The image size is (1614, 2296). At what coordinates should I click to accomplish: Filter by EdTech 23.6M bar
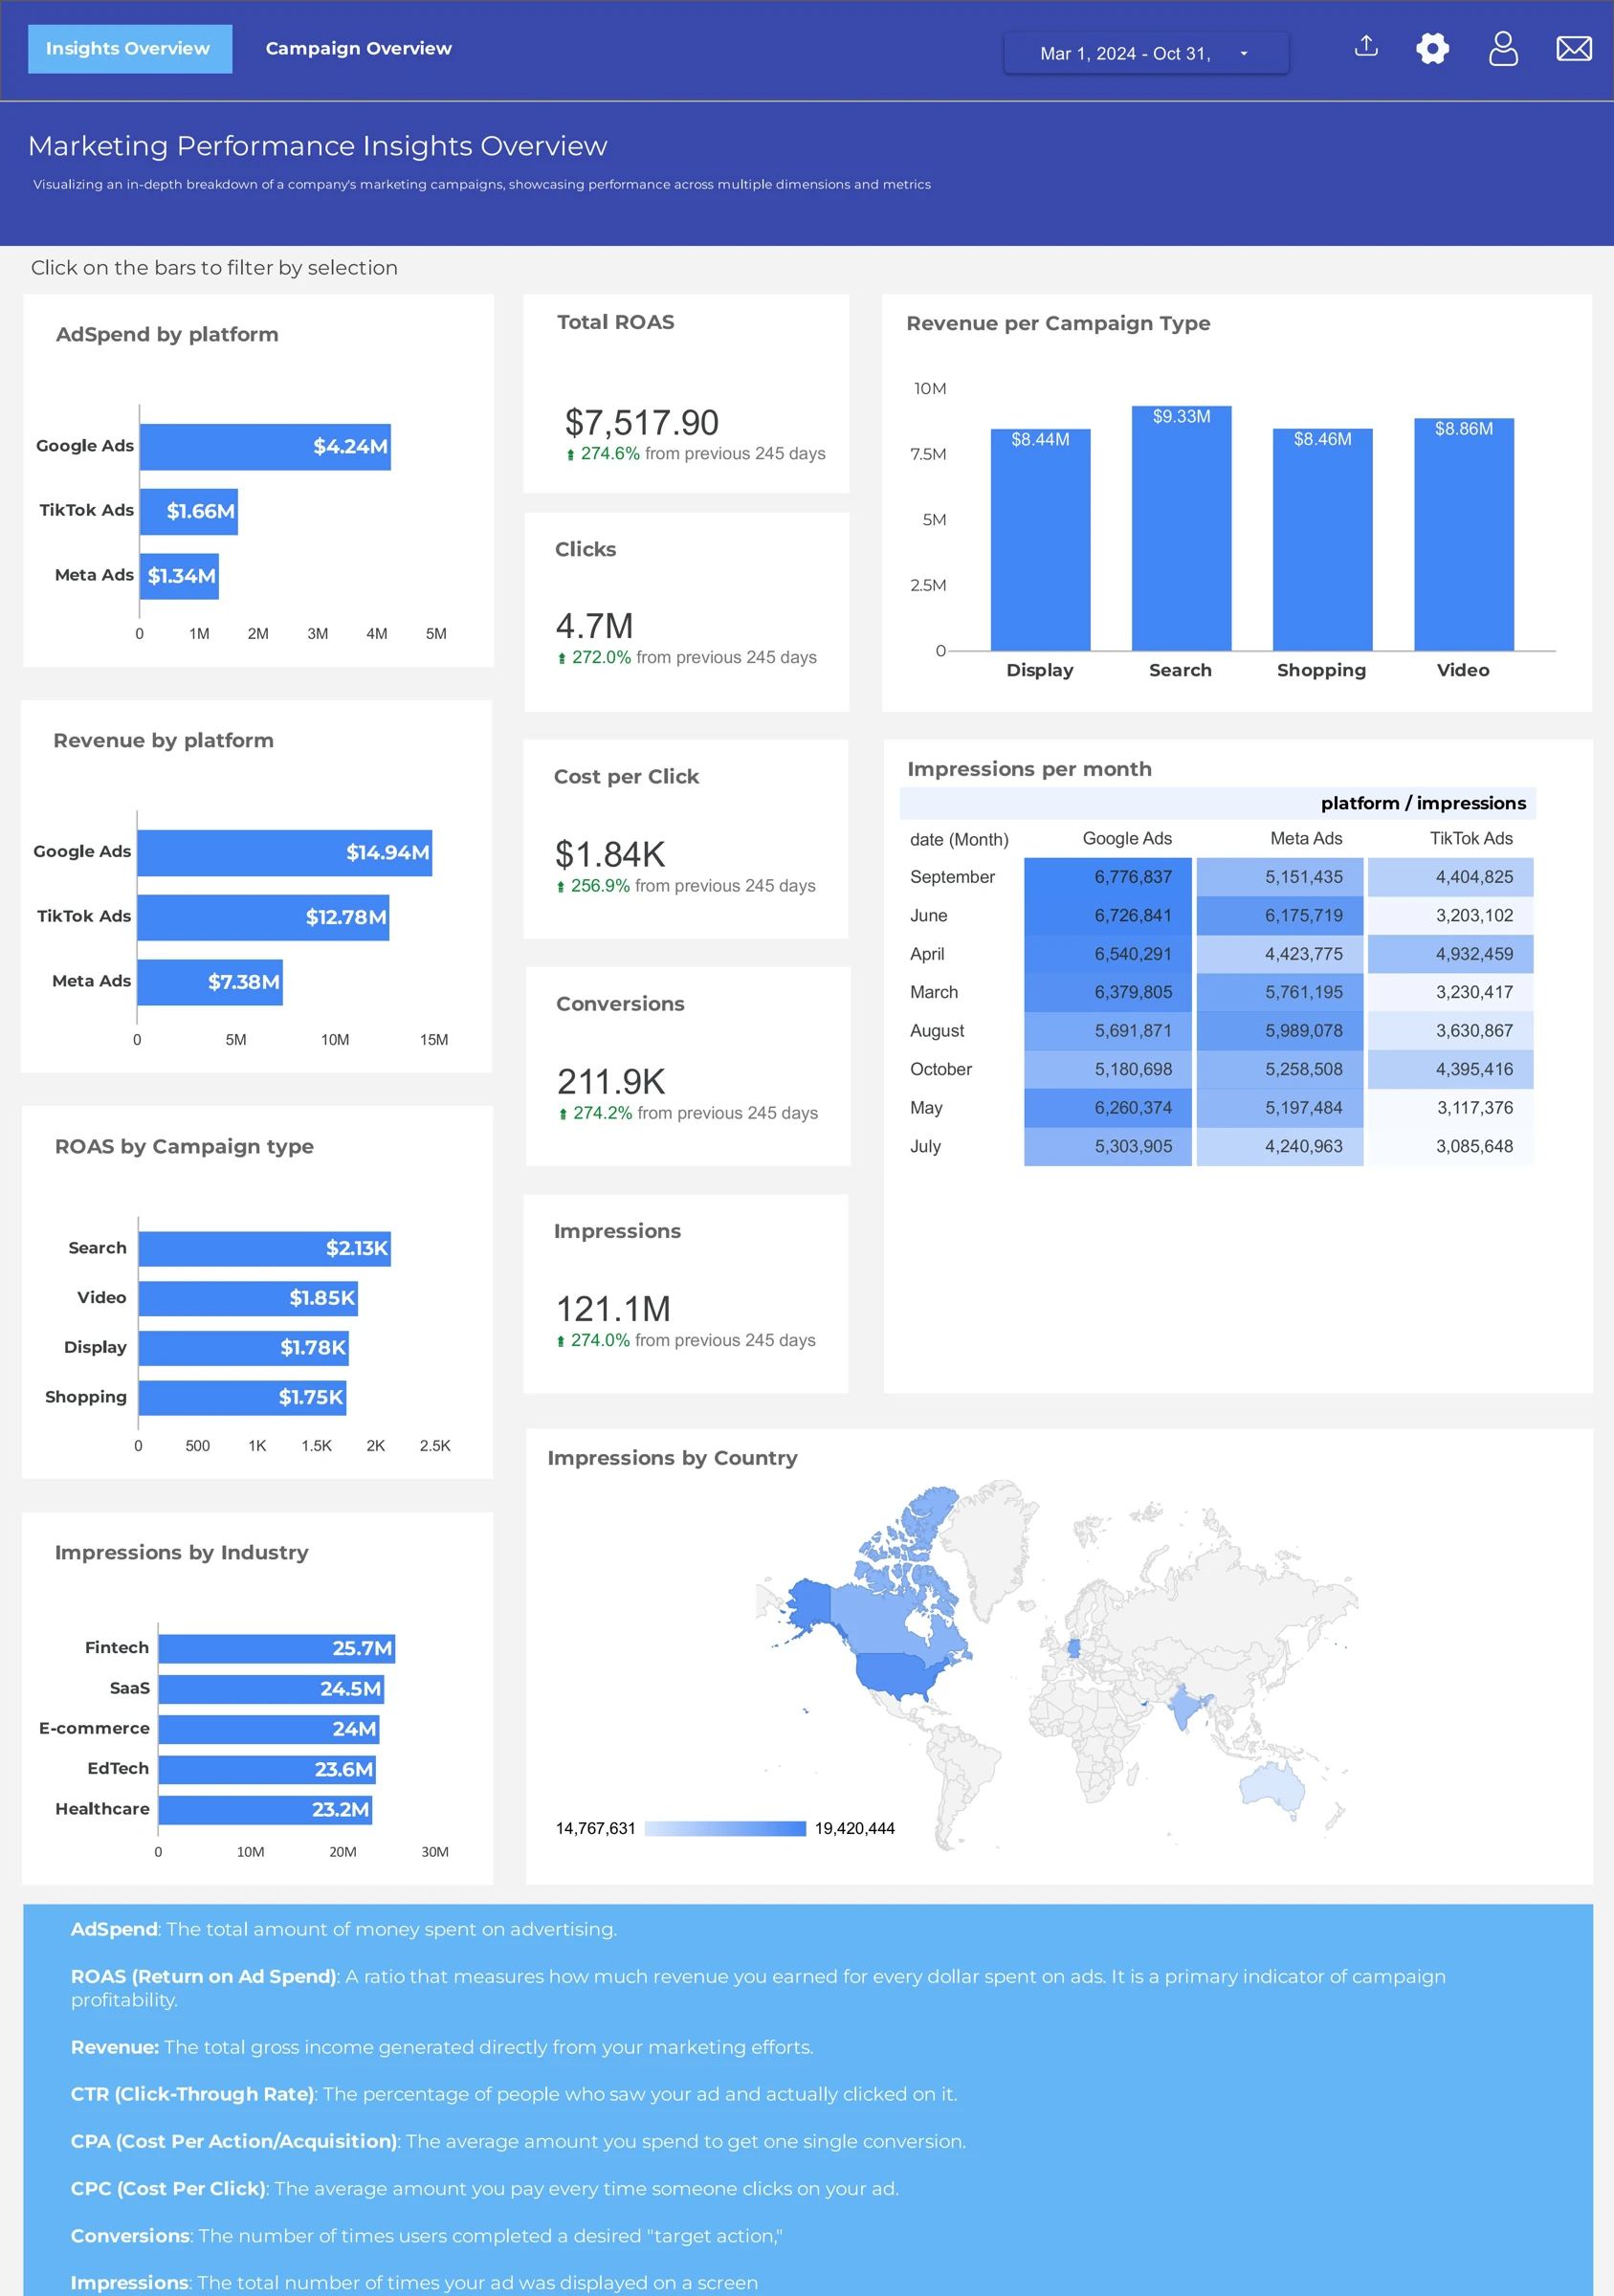[267, 1770]
